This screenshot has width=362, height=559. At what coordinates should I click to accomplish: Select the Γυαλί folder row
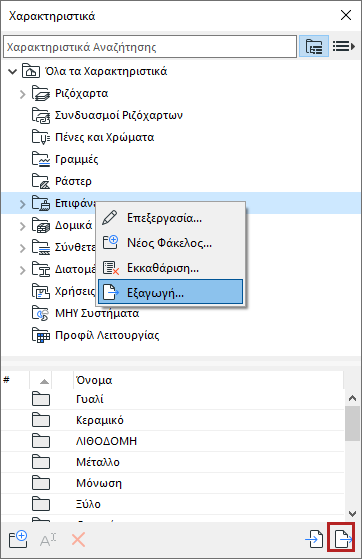click(173, 399)
